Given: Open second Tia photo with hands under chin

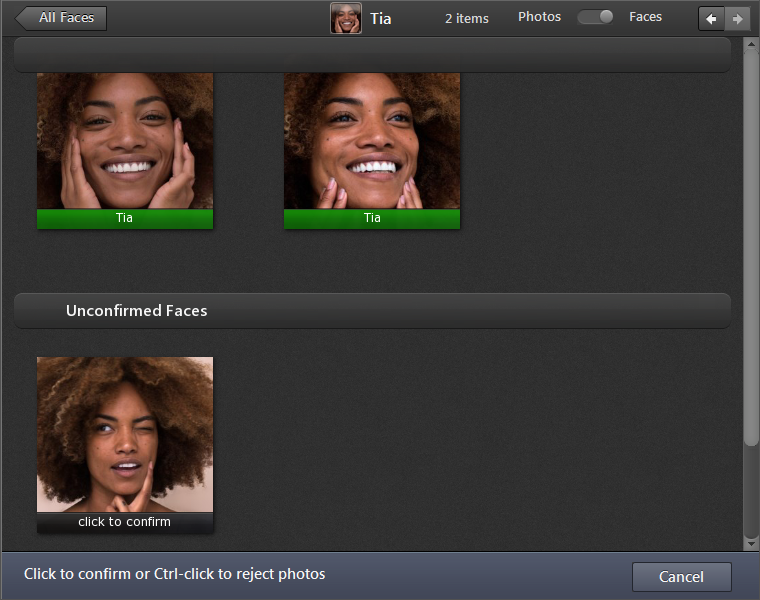Looking at the screenshot, I should click(x=372, y=141).
